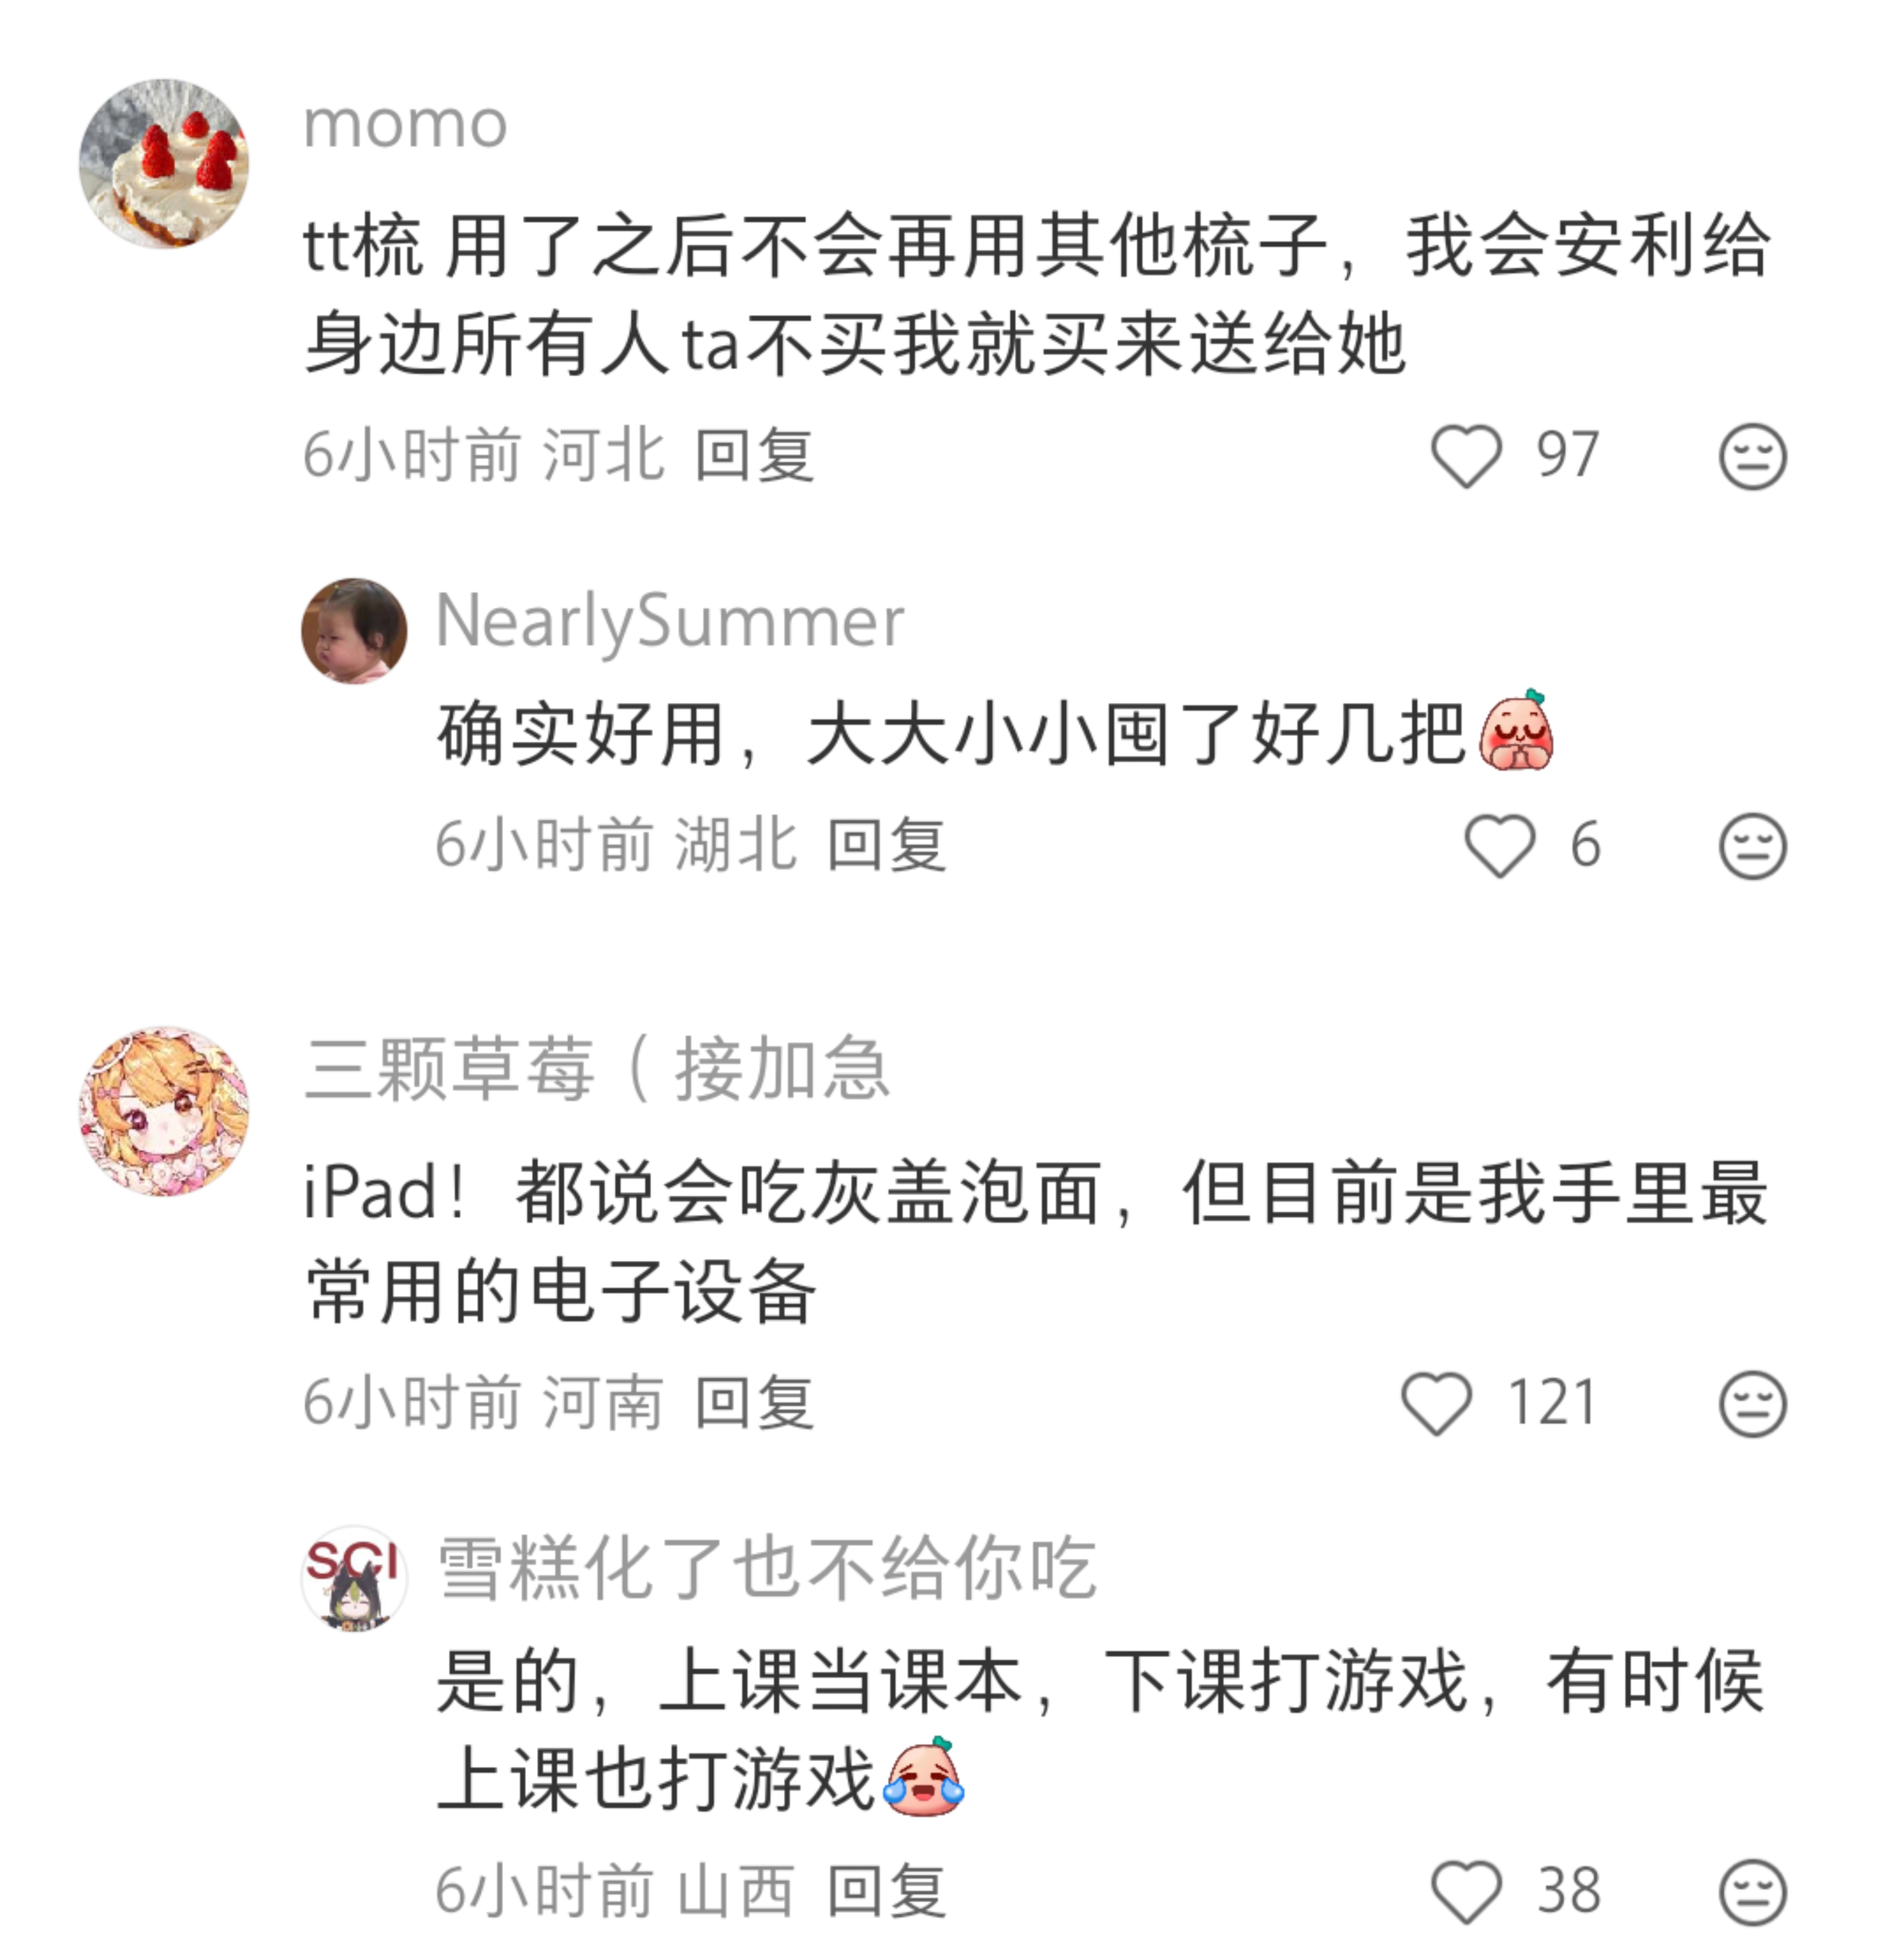Viewport: 1904px width, 1959px height.
Task: Reply to the comment from 山西
Action: pos(886,1892)
